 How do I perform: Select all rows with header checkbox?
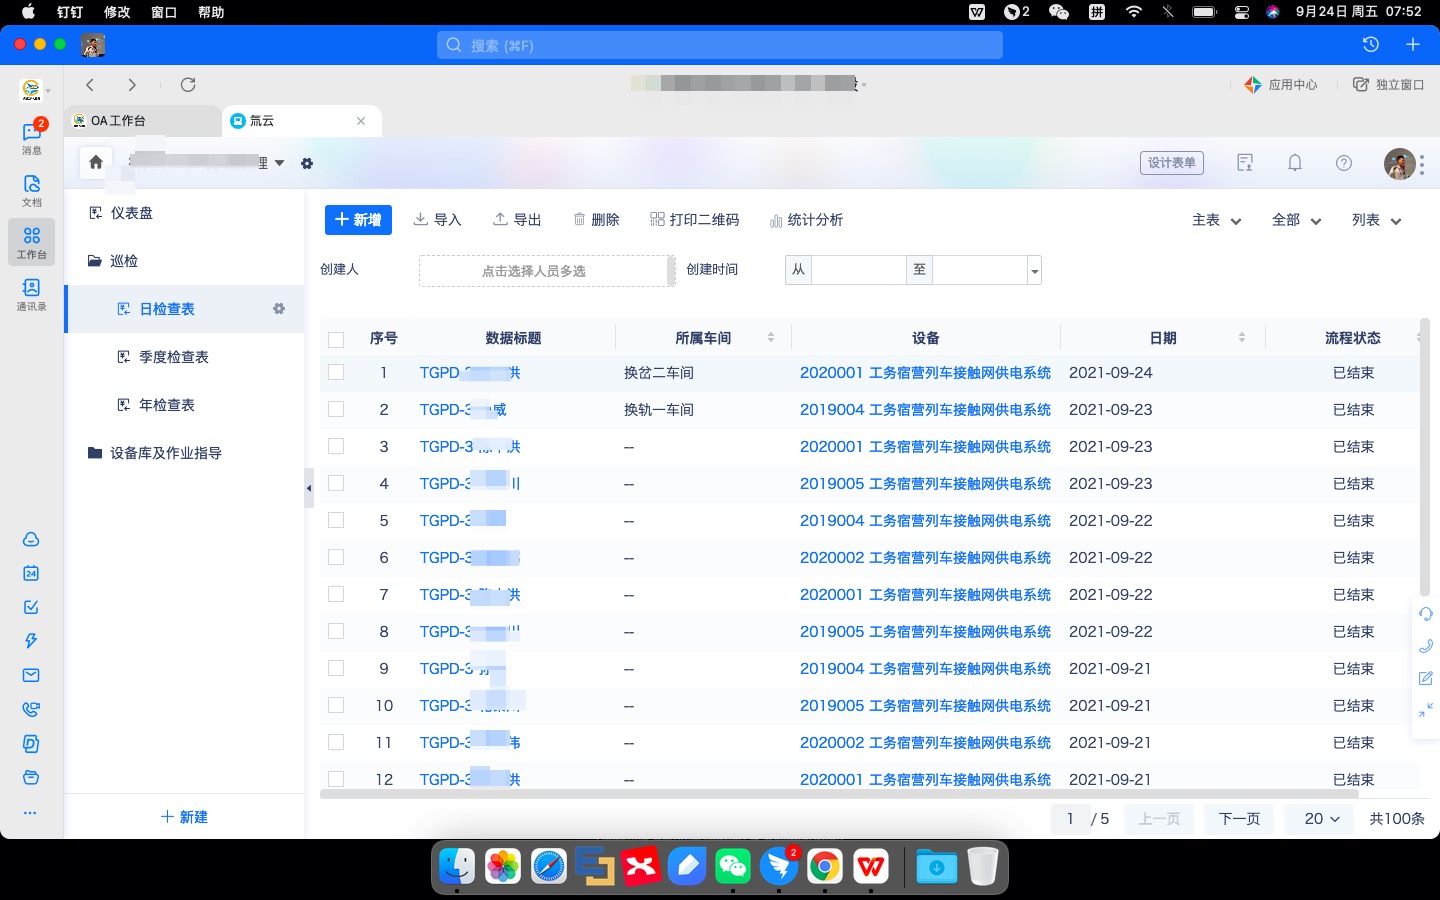coord(336,339)
